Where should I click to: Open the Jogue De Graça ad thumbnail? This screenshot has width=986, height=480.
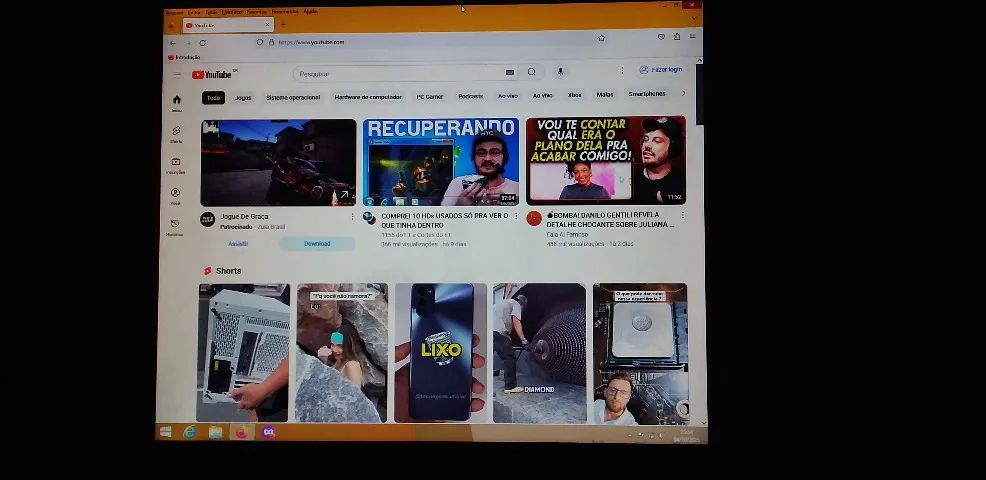tap(279, 163)
